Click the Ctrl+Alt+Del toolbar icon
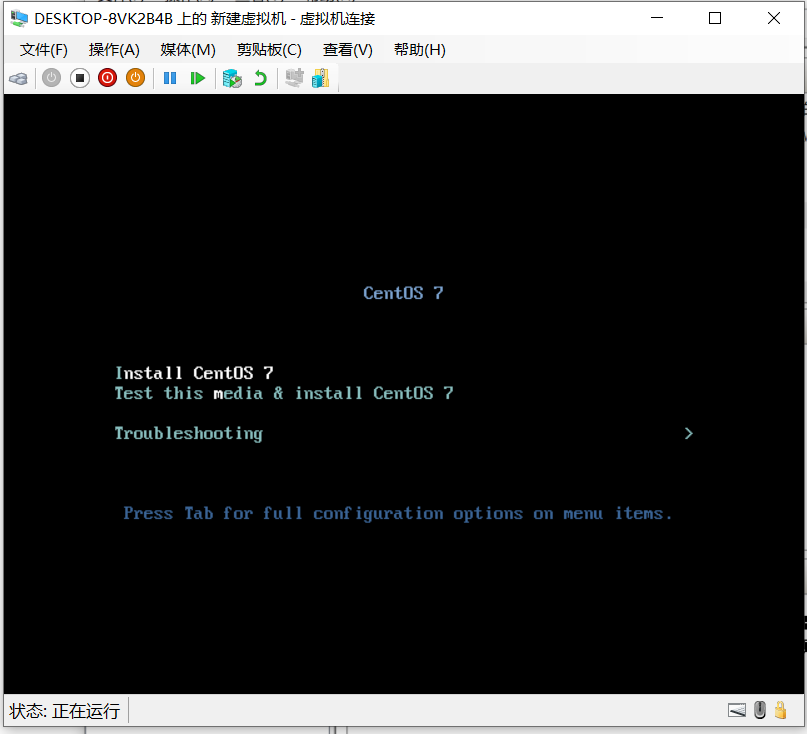 [19, 79]
